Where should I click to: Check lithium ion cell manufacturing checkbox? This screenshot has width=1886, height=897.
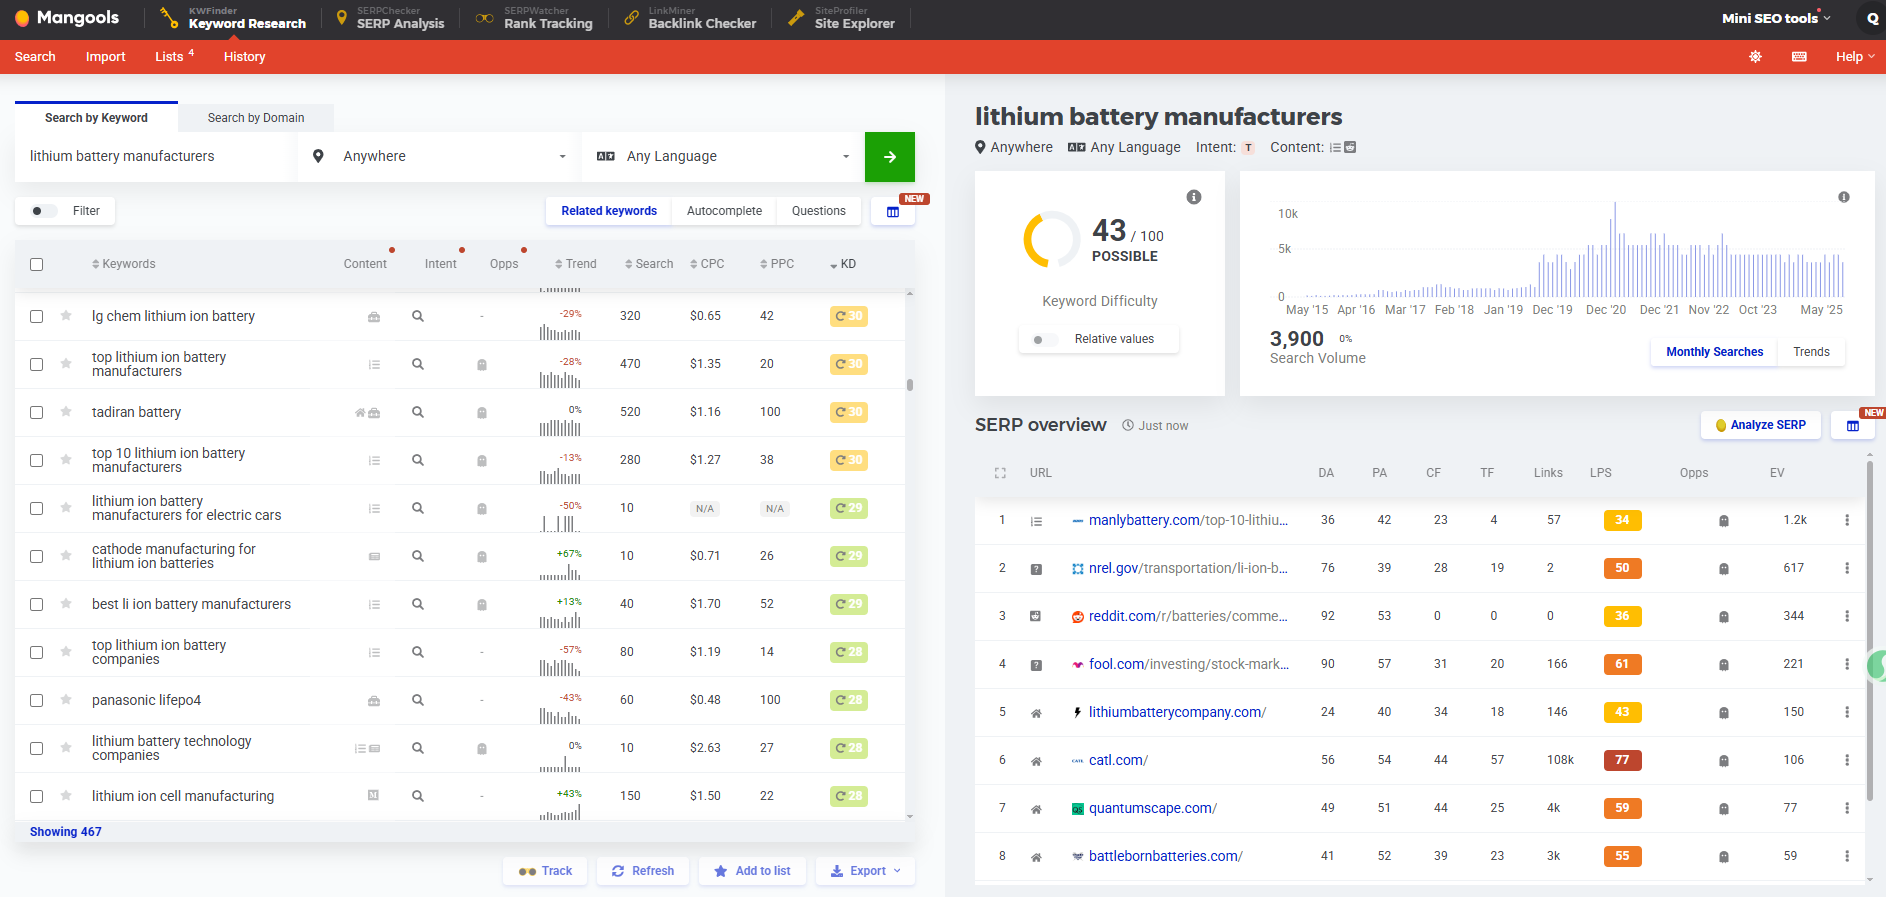[x=37, y=797]
